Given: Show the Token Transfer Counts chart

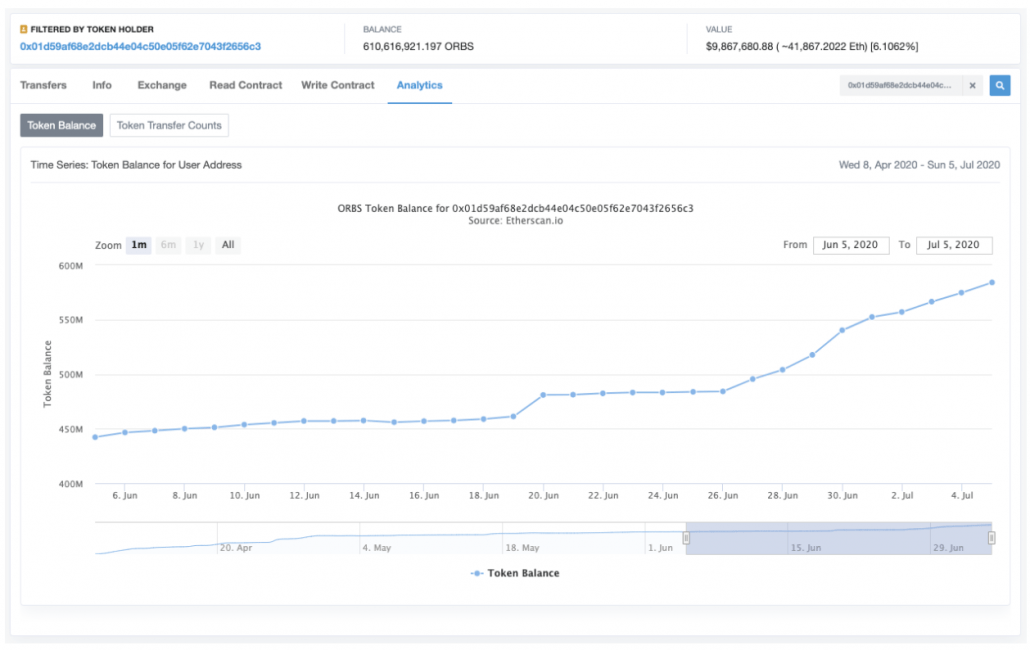Looking at the screenshot, I should (x=169, y=125).
